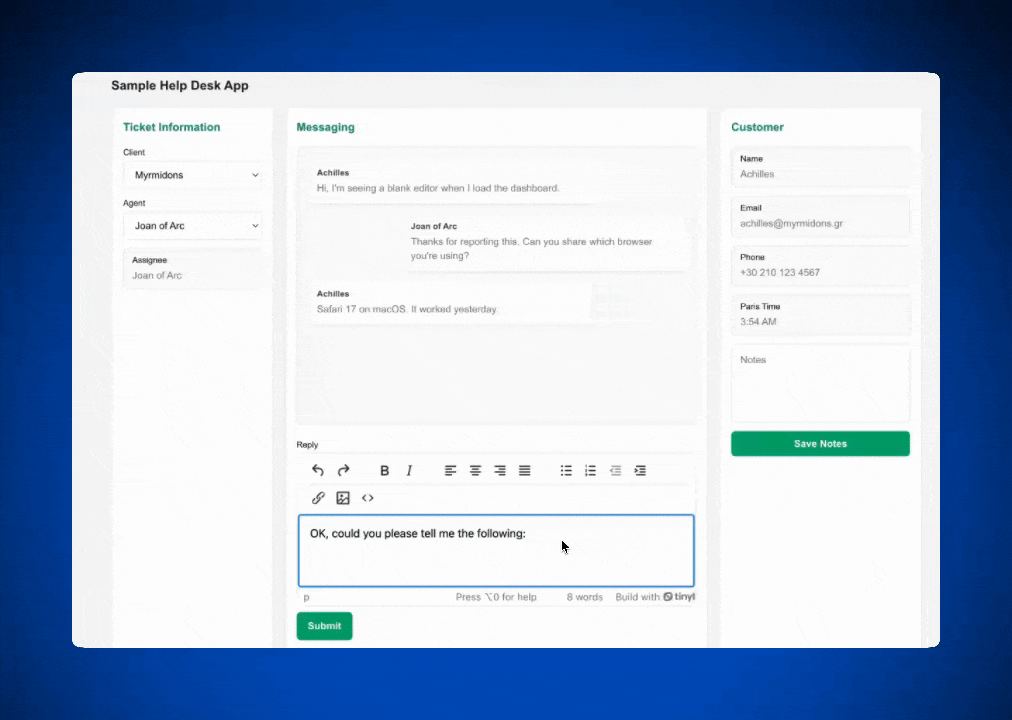Toggle Justify alignment for the reply text
This screenshot has width=1012, height=720.
pyautogui.click(x=524, y=470)
